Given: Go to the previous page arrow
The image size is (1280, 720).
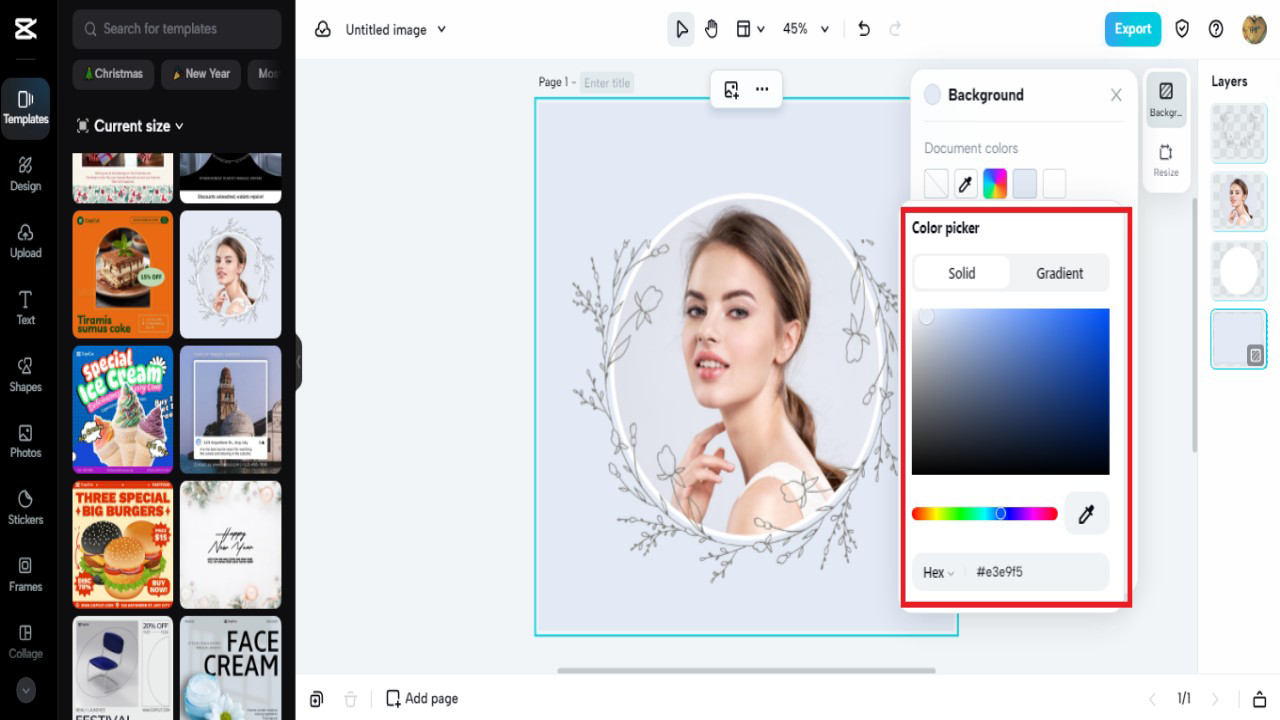Looking at the screenshot, I should coord(1152,699).
